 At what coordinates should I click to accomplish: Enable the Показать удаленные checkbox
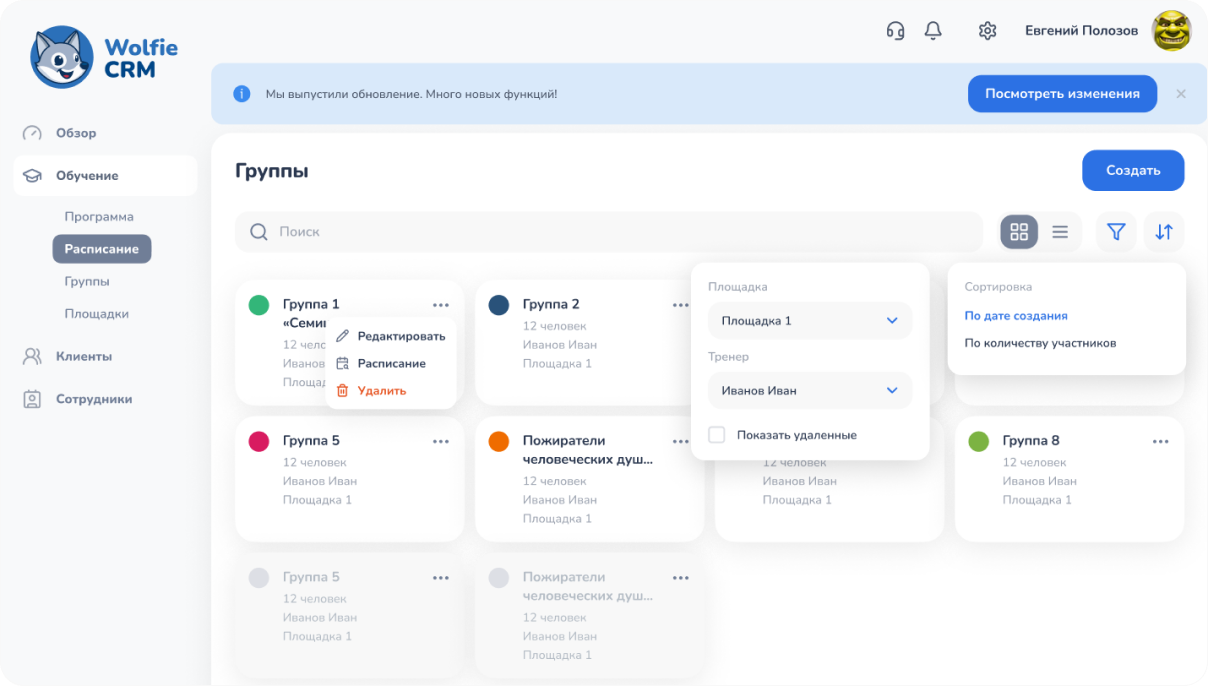click(717, 435)
